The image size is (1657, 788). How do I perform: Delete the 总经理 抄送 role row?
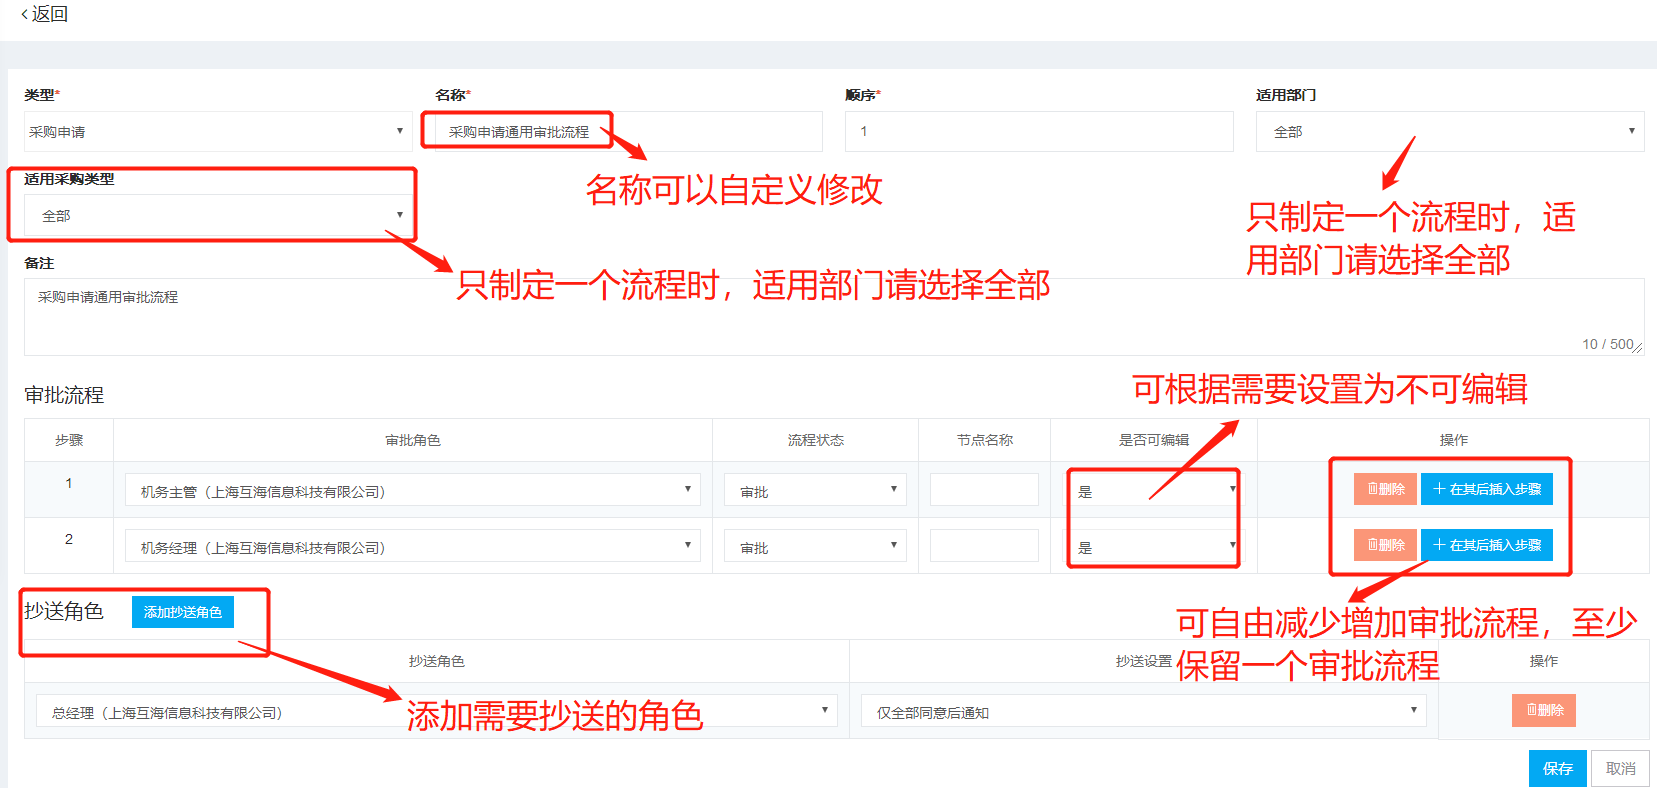tap(1544, 710)
